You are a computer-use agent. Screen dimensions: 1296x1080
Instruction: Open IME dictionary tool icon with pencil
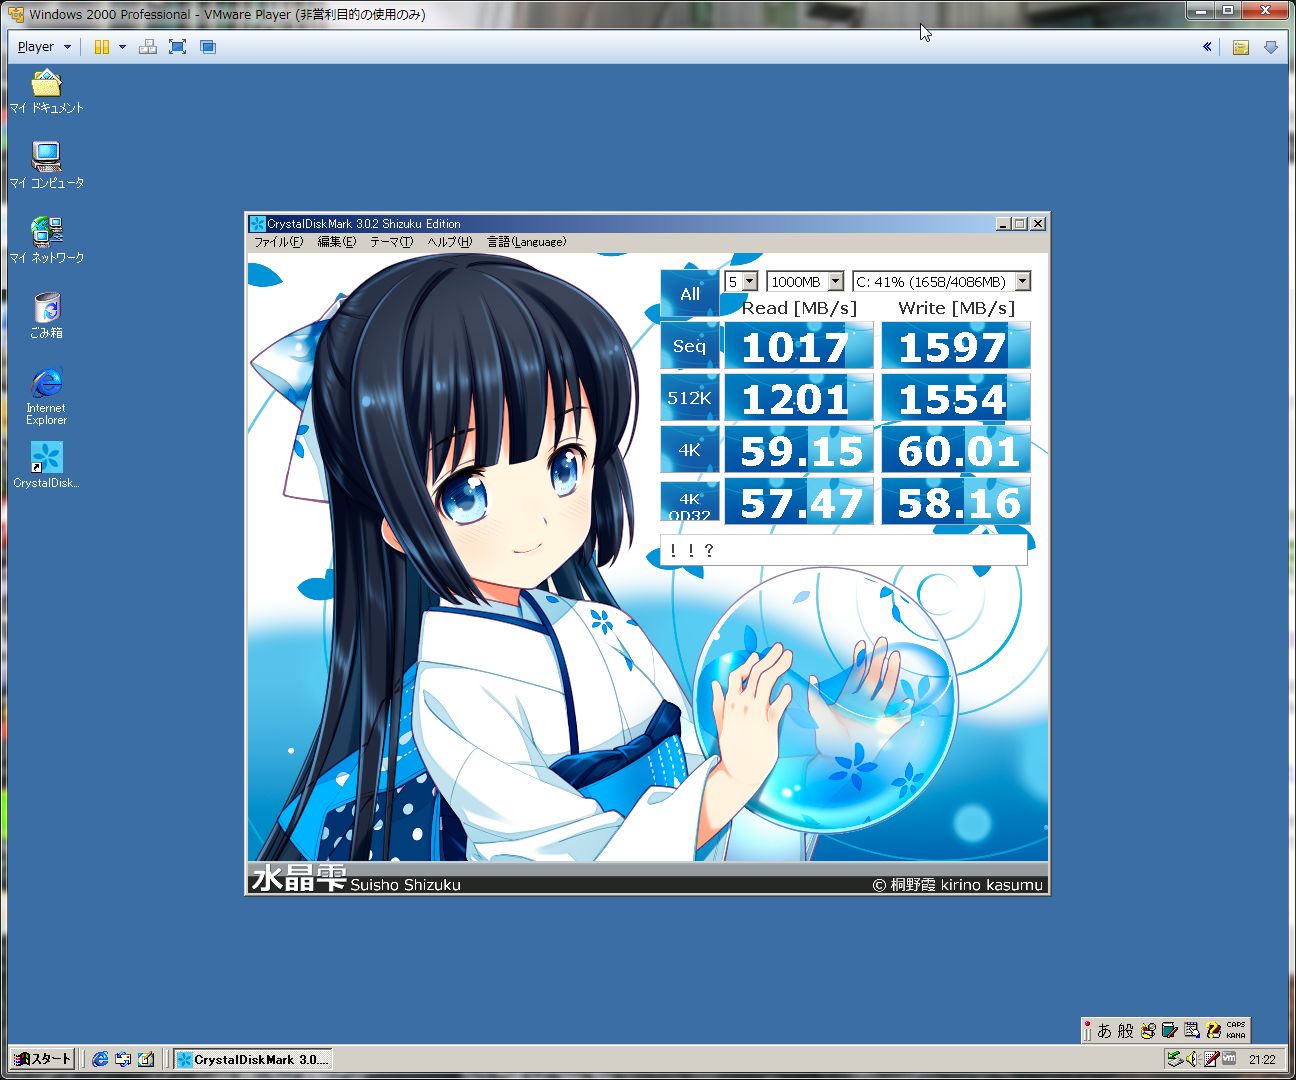coord(1169,1030)
